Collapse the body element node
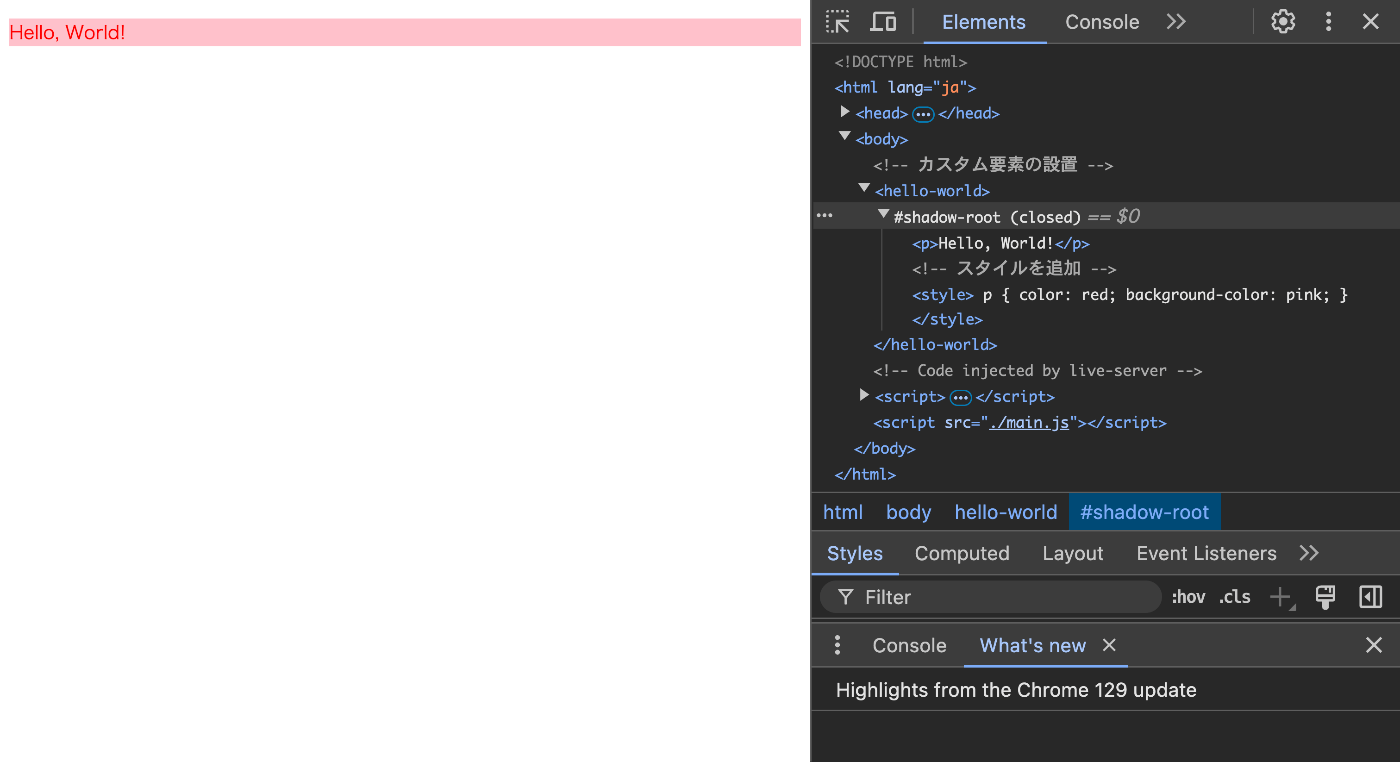The height and width of the screenshot is (762, 1400). click(845, 137)
